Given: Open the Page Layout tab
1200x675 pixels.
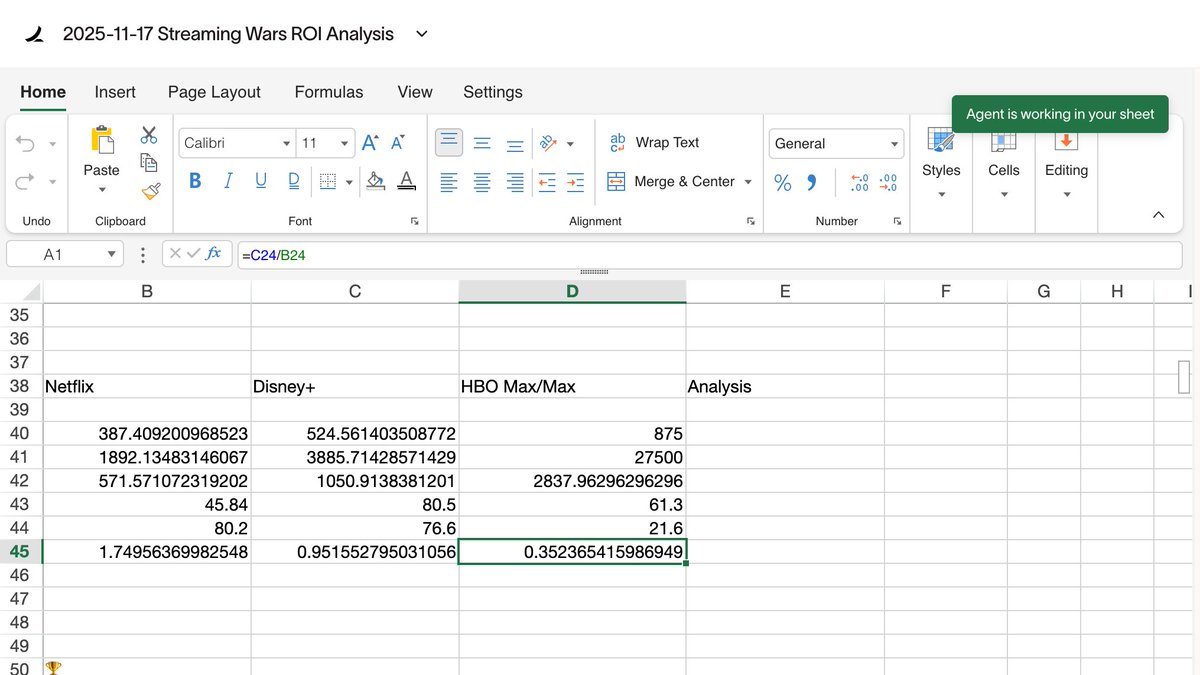Looking at the screenshot, I should pos(214,92).
